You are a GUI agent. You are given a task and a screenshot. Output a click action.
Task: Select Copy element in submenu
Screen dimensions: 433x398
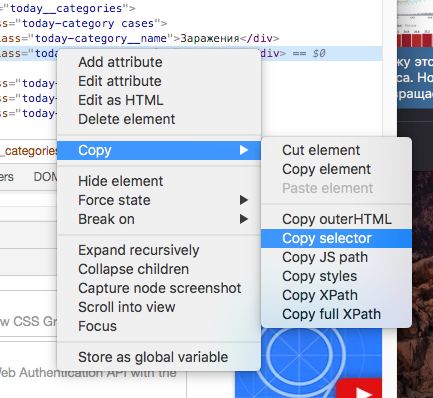[336, 169]
